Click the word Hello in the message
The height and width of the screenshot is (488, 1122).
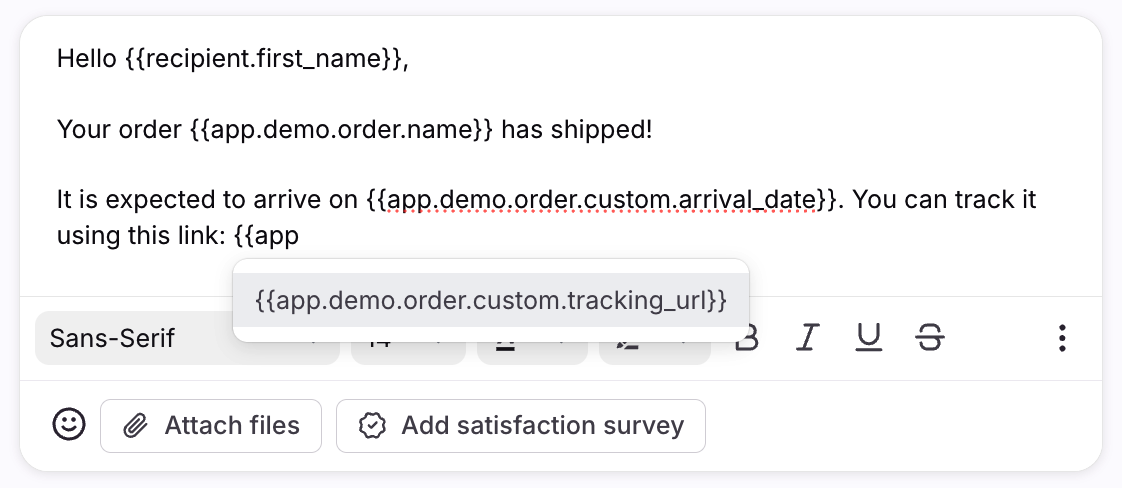[87, 59]
